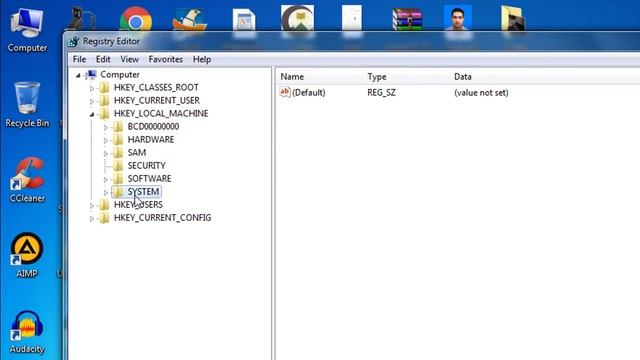
Task: Open the folder desktop icon at top right
Action: click(513, 19)
